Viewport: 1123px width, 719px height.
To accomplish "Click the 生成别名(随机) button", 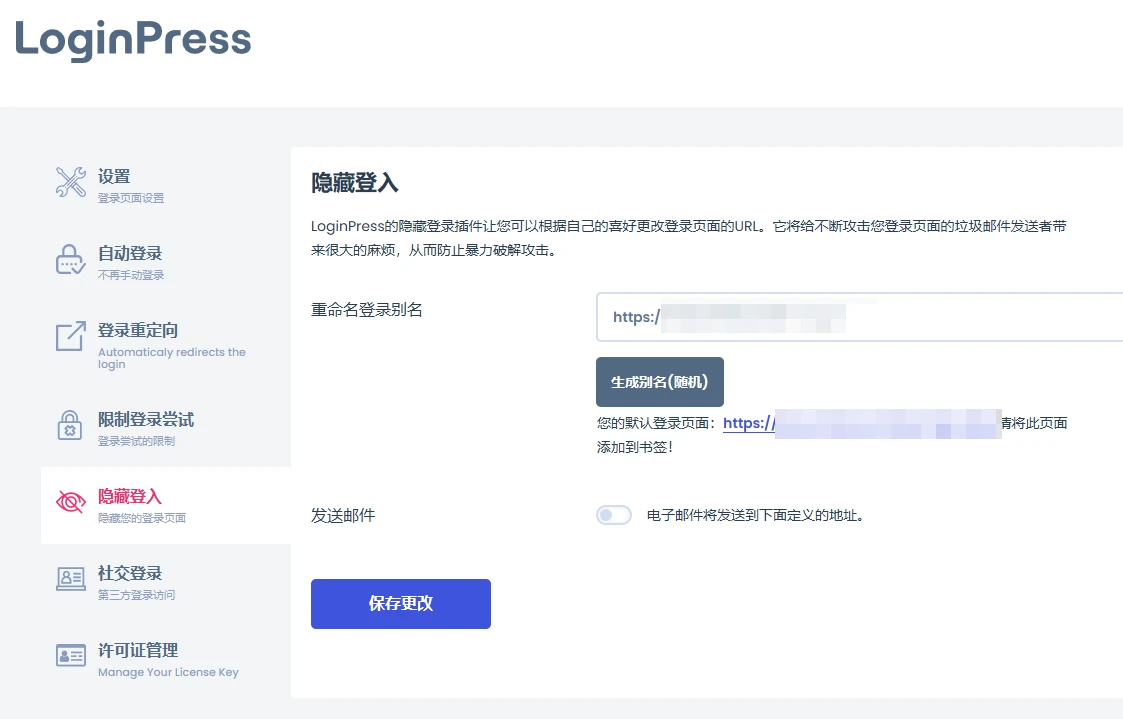I will (660, 381).
